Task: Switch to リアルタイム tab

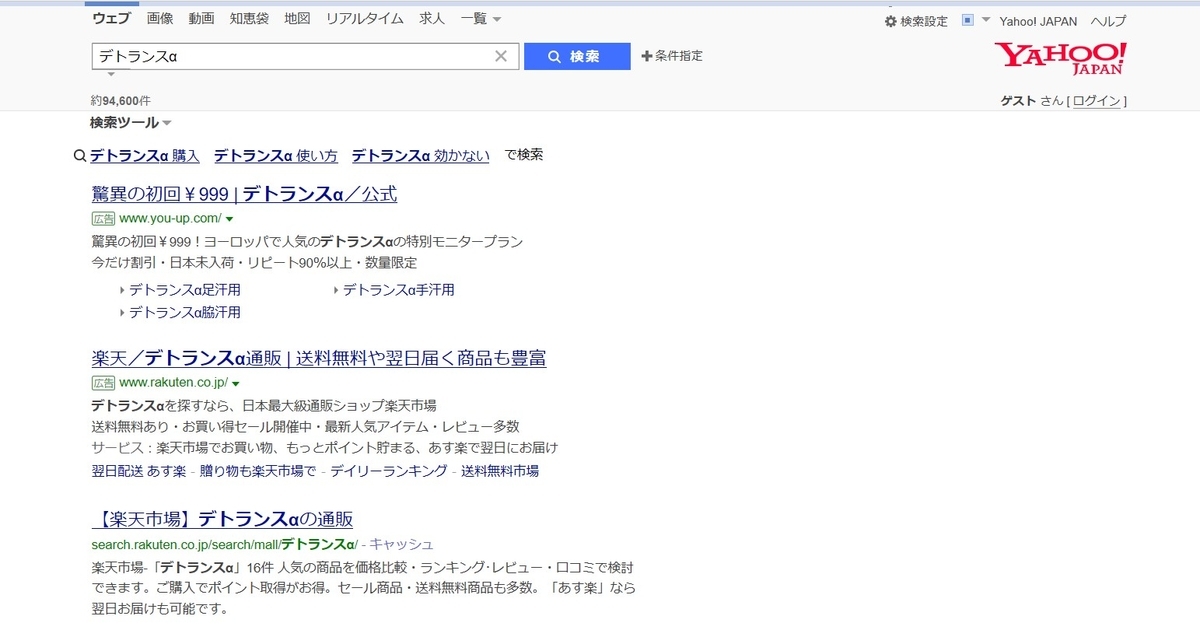Action: [x=365, y=18]
